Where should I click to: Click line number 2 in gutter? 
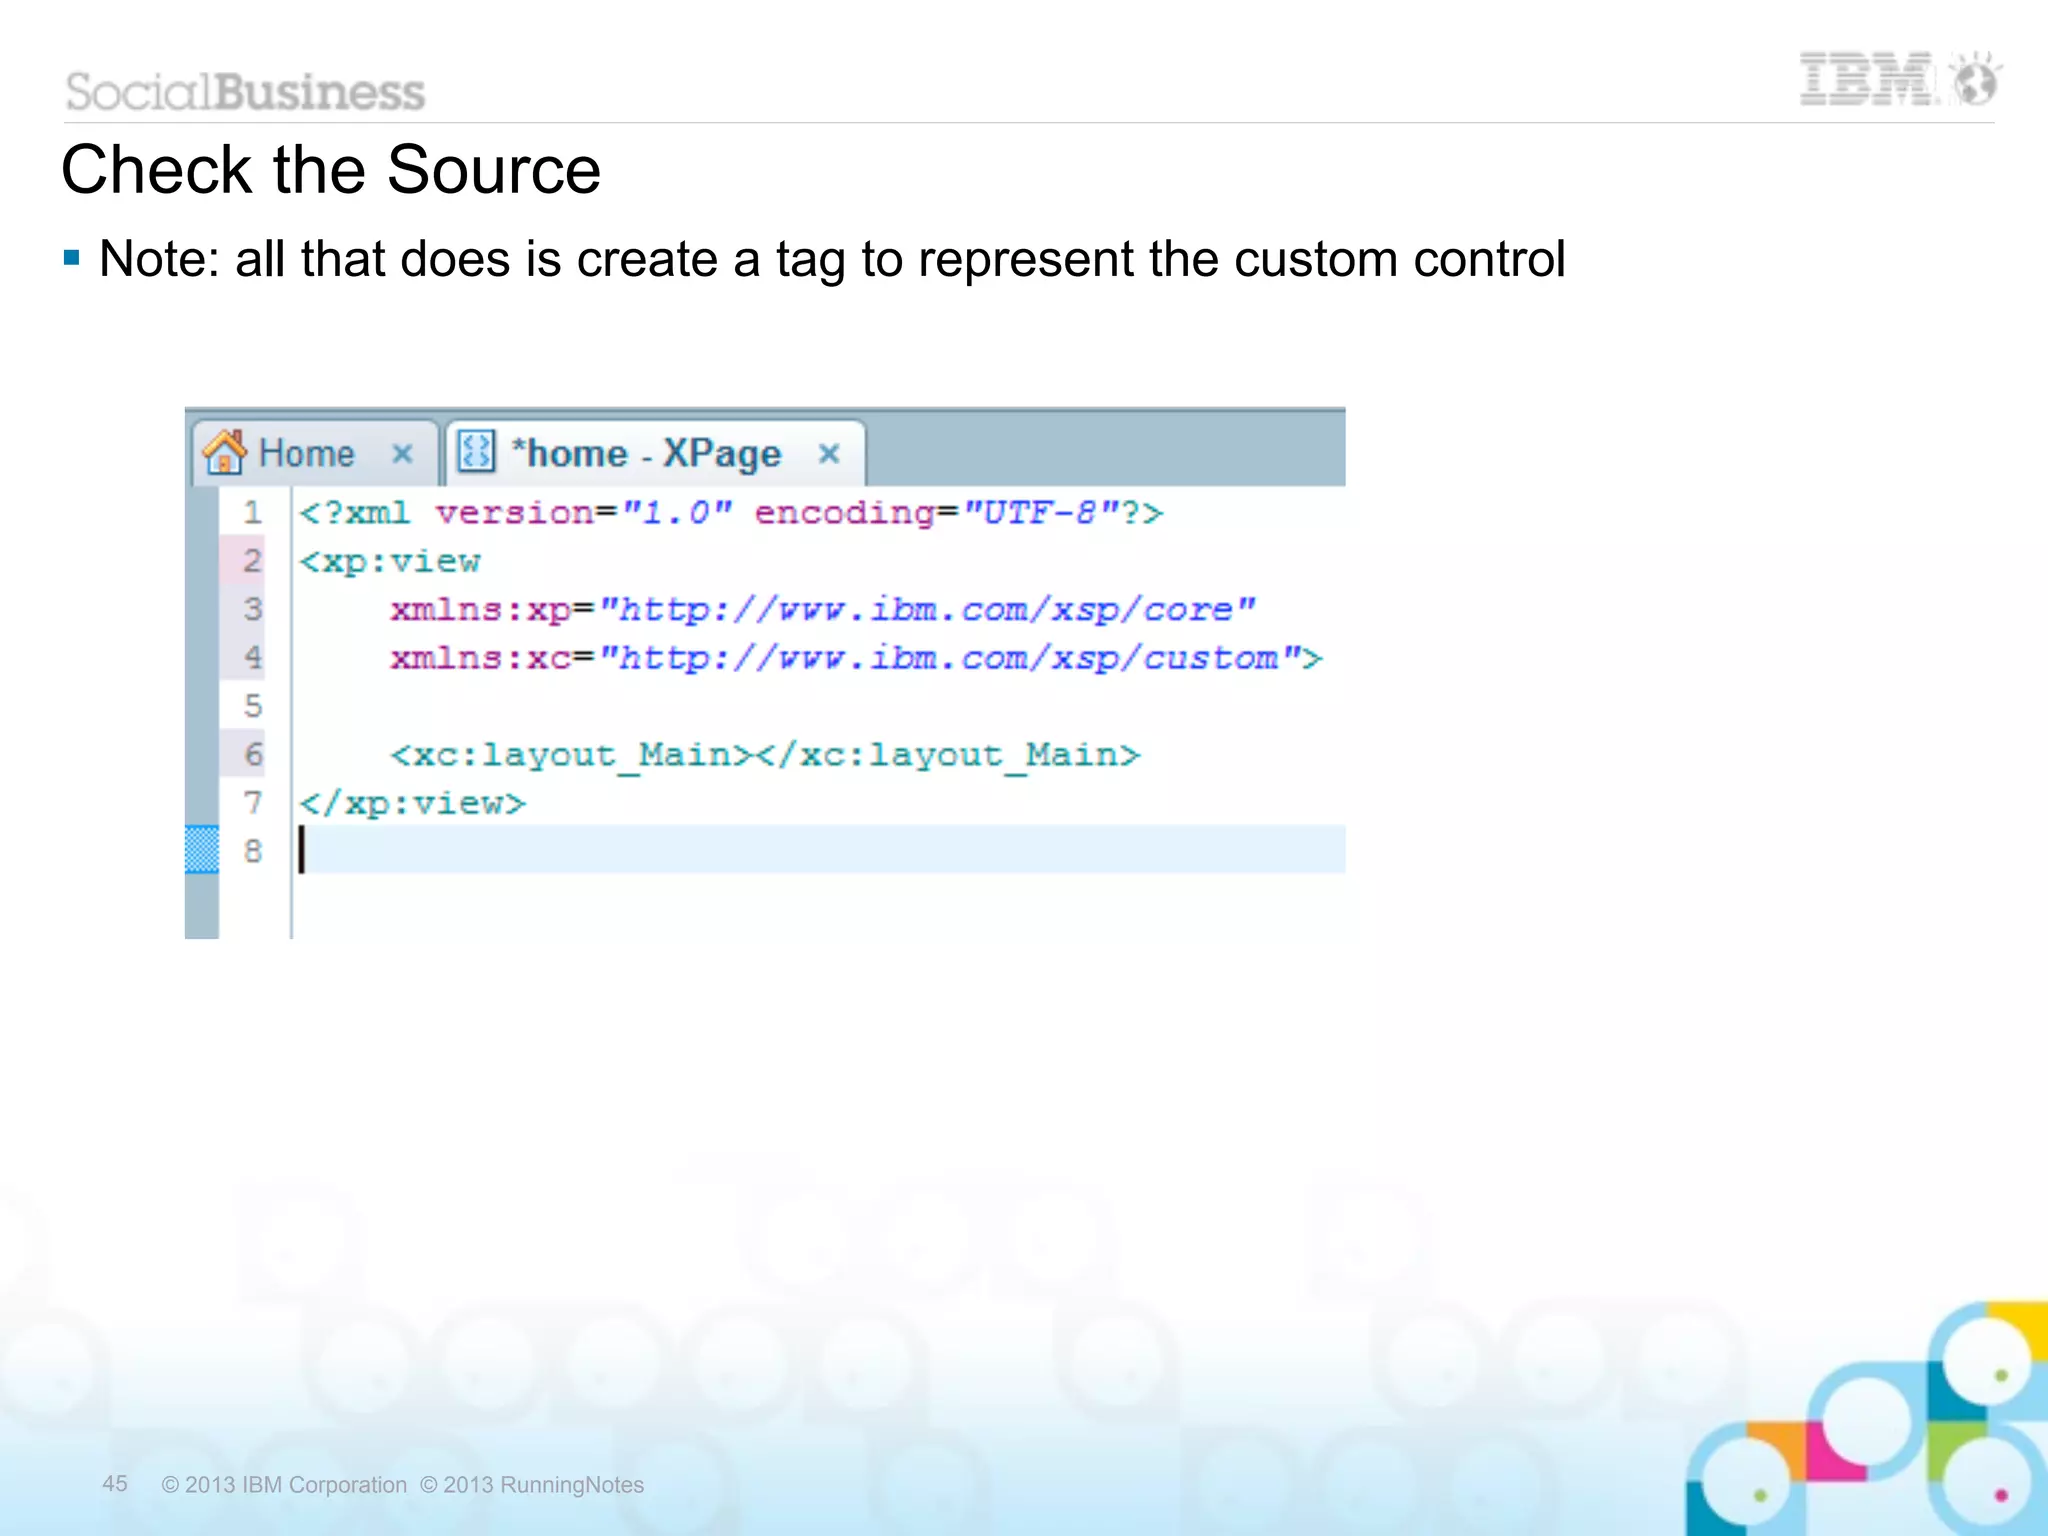[252, 561]
